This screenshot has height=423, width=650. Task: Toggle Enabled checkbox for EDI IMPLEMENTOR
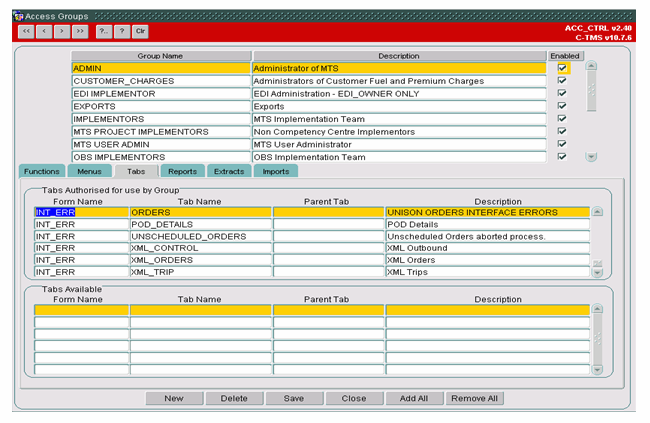coord(562,93)
